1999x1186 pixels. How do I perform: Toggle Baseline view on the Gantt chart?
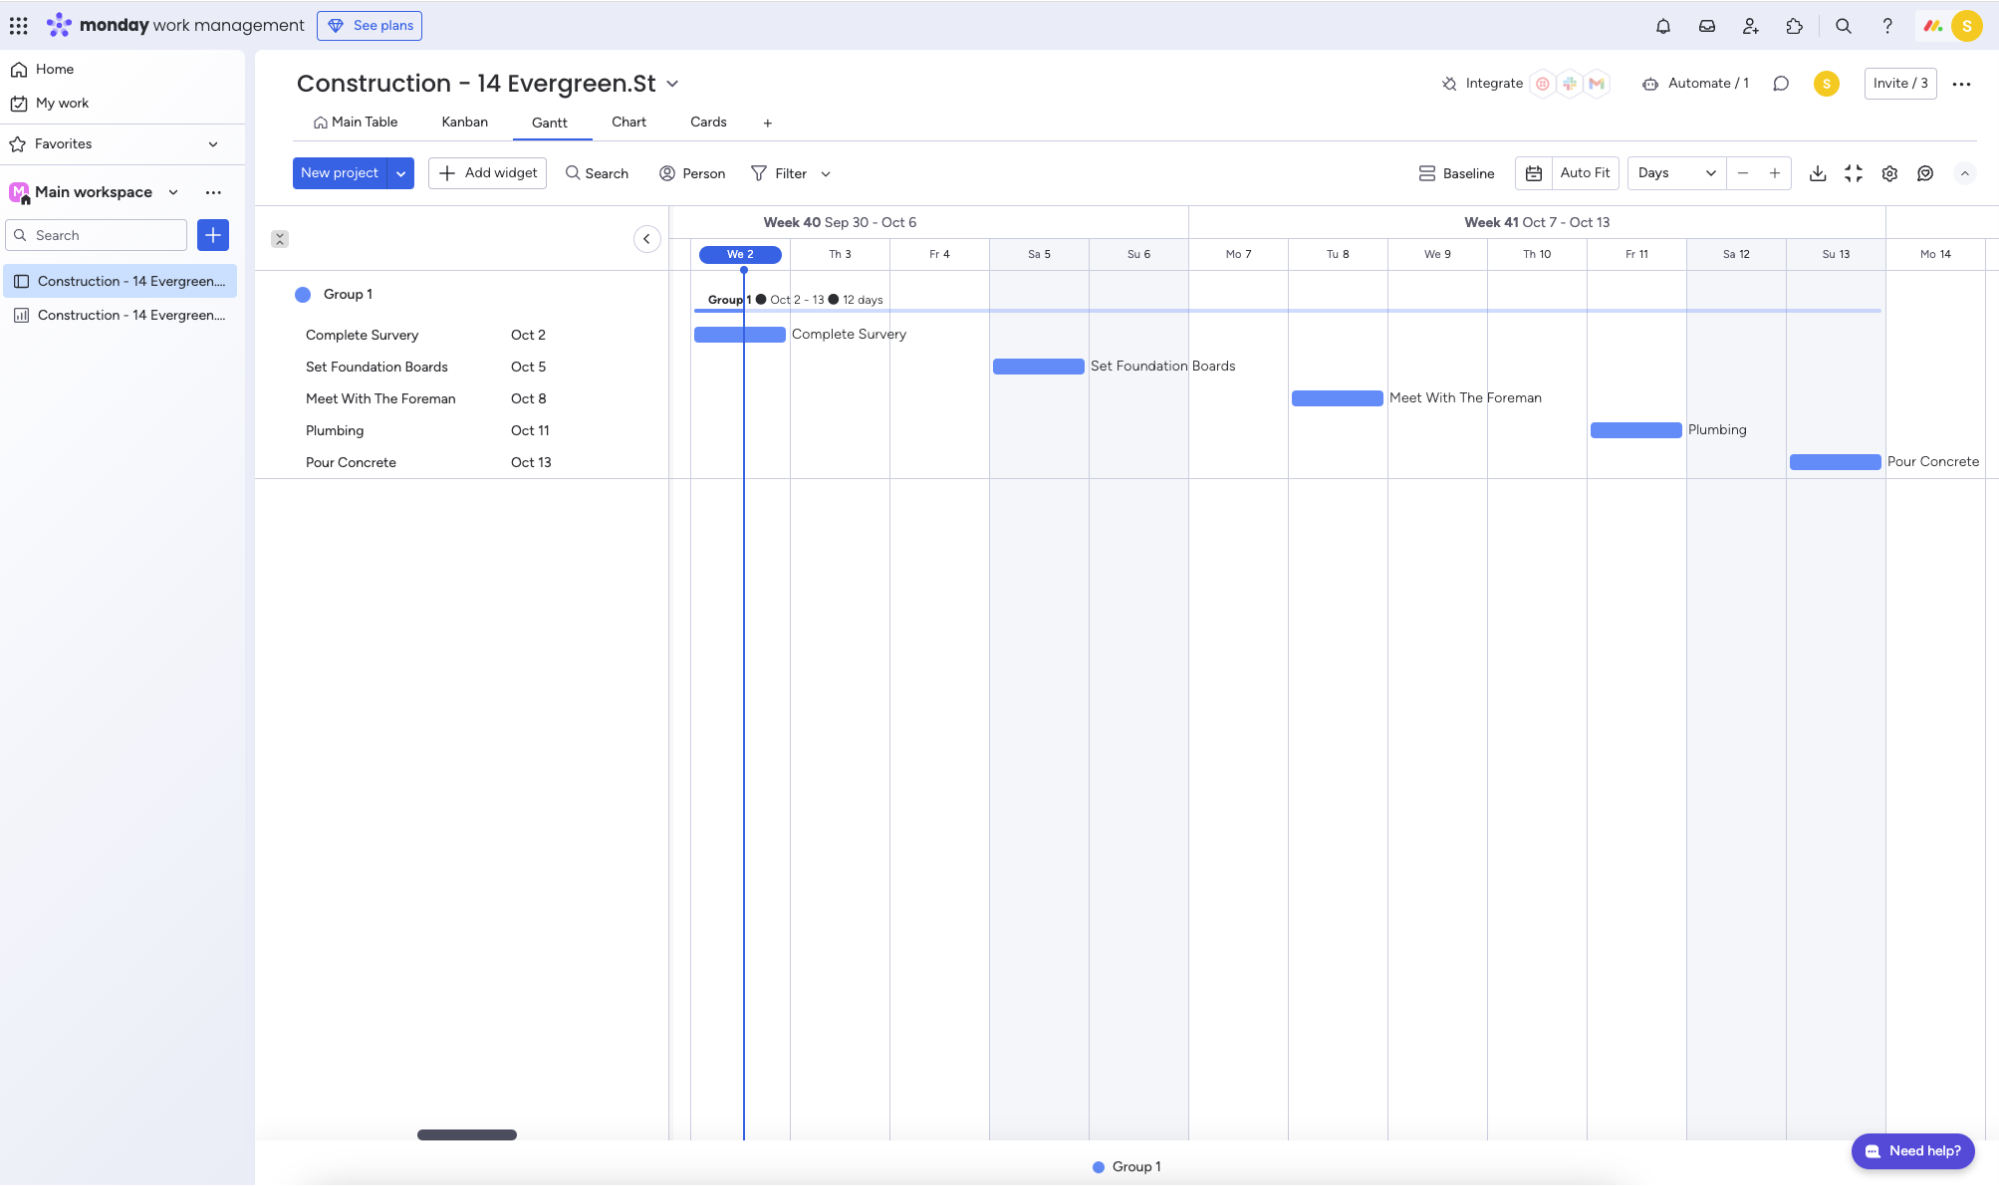tap(1457, 173)
